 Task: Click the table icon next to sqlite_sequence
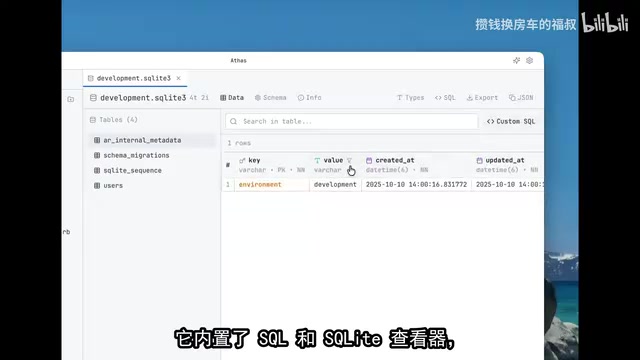point(97,170)
